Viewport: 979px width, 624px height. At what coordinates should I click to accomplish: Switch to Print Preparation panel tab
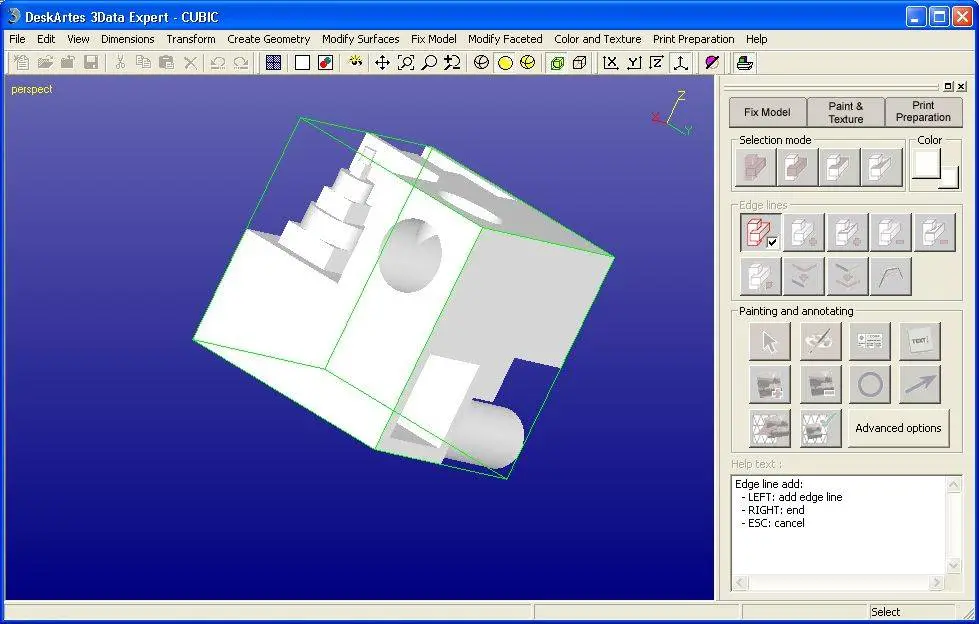pos(923,112)
